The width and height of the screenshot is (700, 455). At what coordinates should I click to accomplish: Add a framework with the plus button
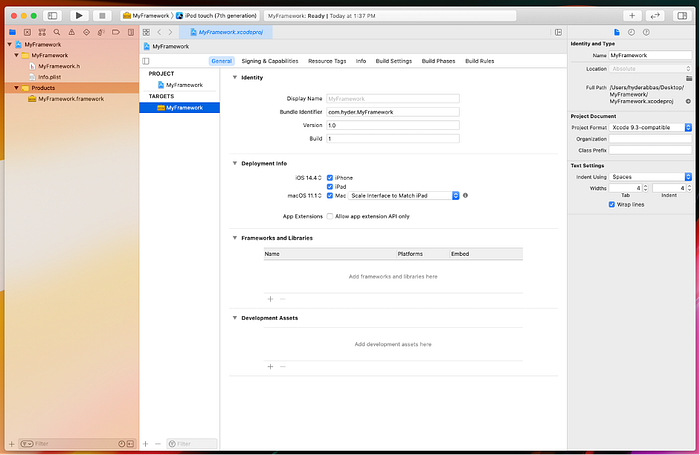point(270,299)
